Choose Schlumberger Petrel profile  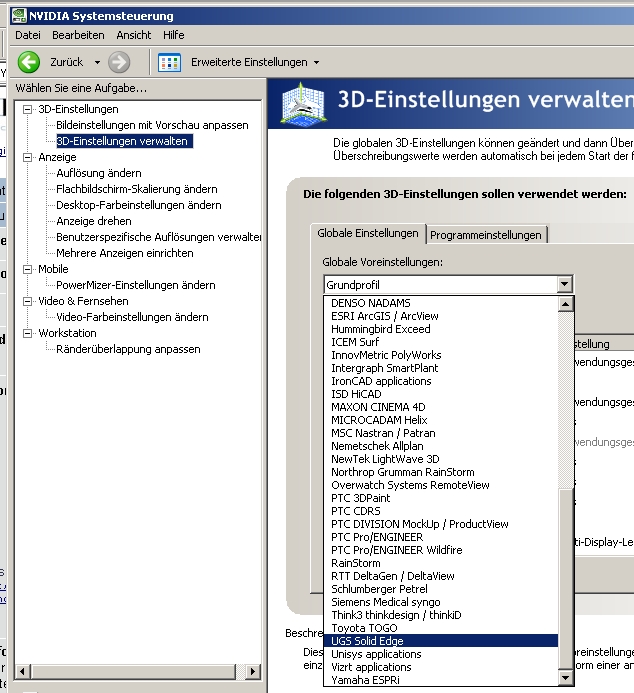click(x=441, y=589)
